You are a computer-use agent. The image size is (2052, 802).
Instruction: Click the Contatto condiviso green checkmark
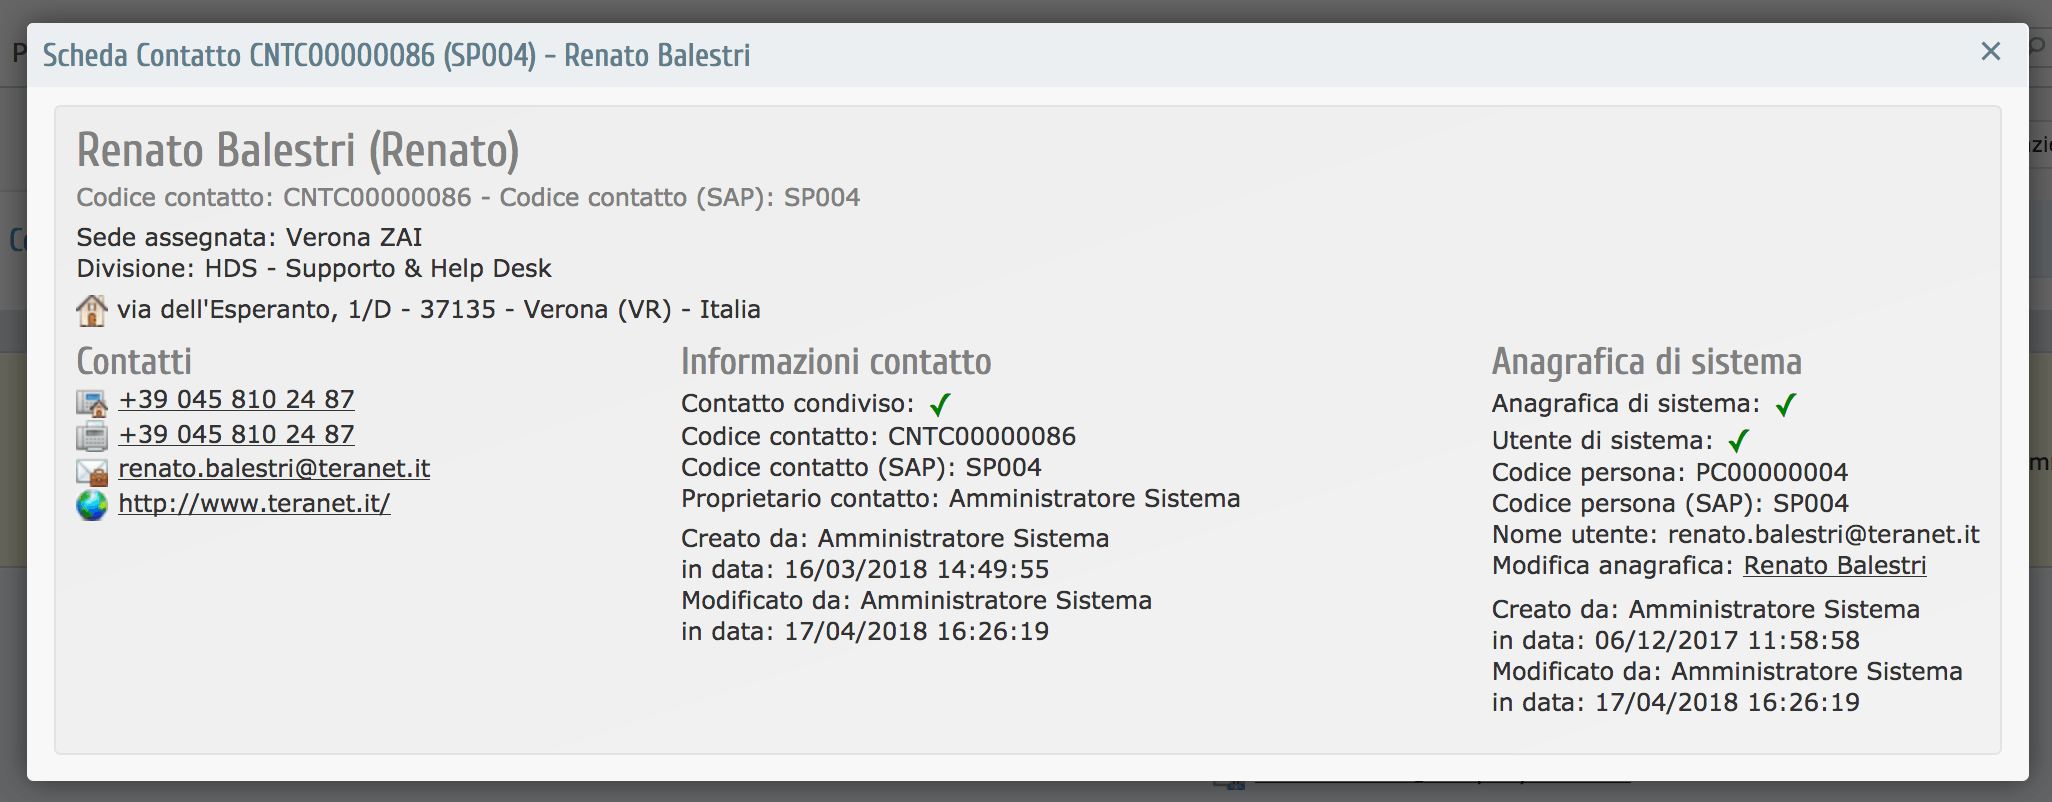tap(940, 404)
